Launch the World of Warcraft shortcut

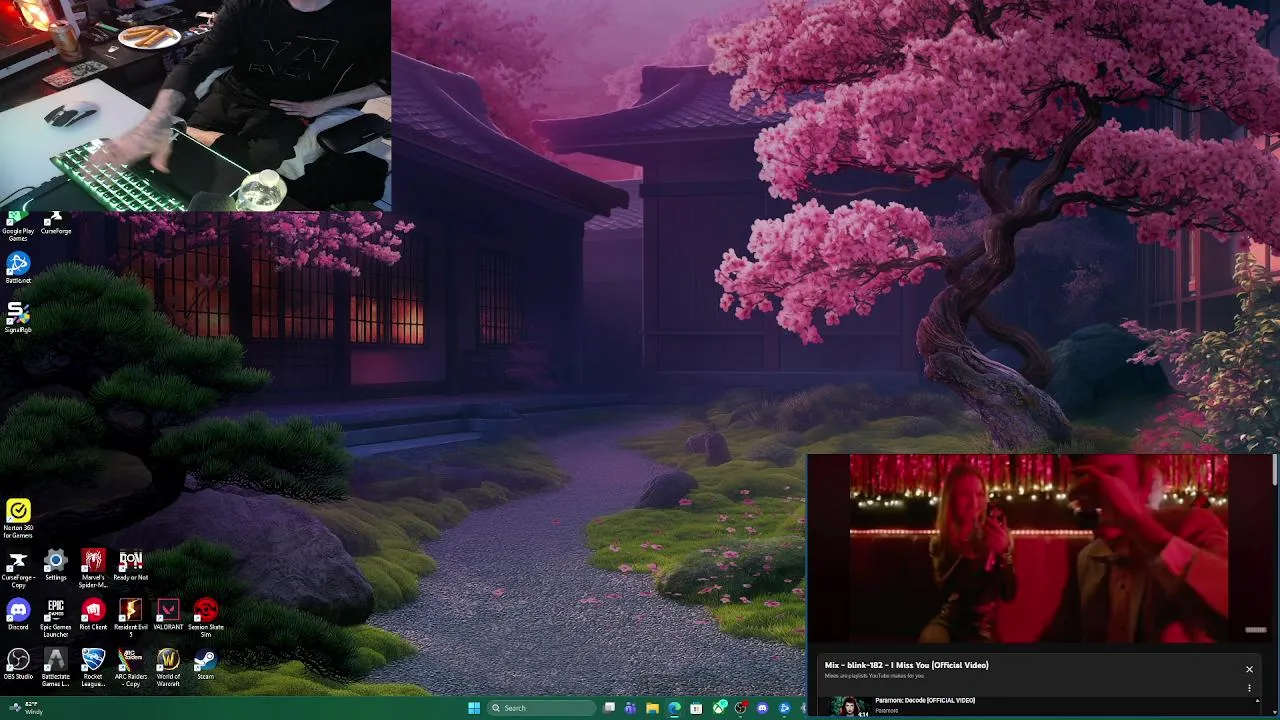click(x=168, y=668)
